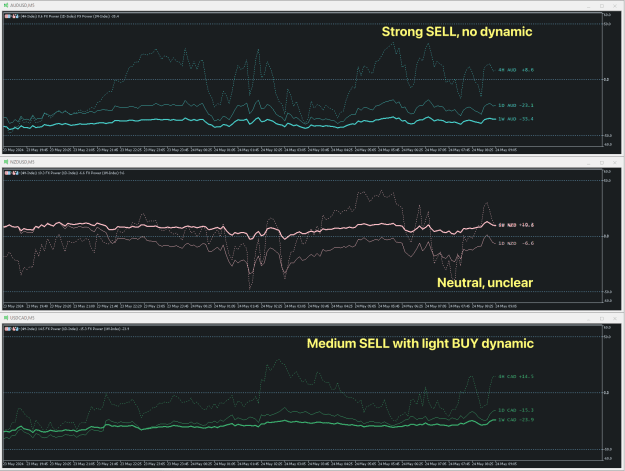Minimize the AUDUSD,M5 chart window
625x471 pixels.
[589, 6]
